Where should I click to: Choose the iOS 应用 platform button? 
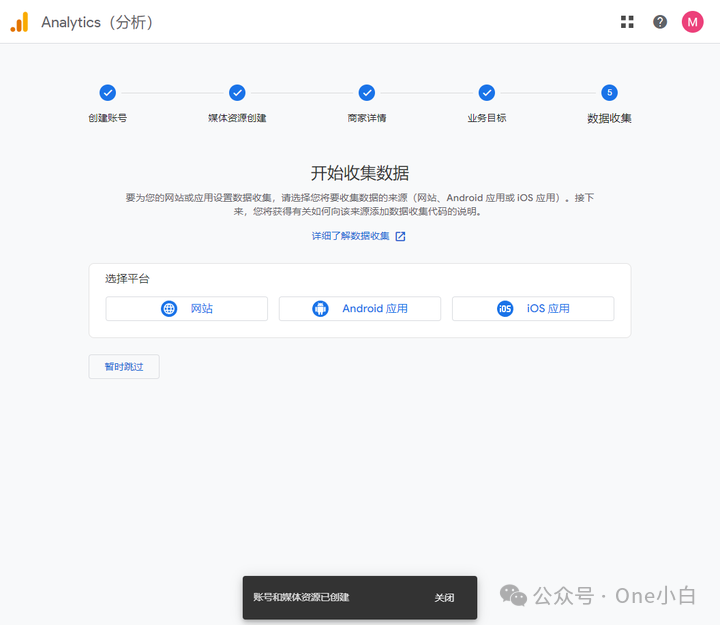[533, 309]
